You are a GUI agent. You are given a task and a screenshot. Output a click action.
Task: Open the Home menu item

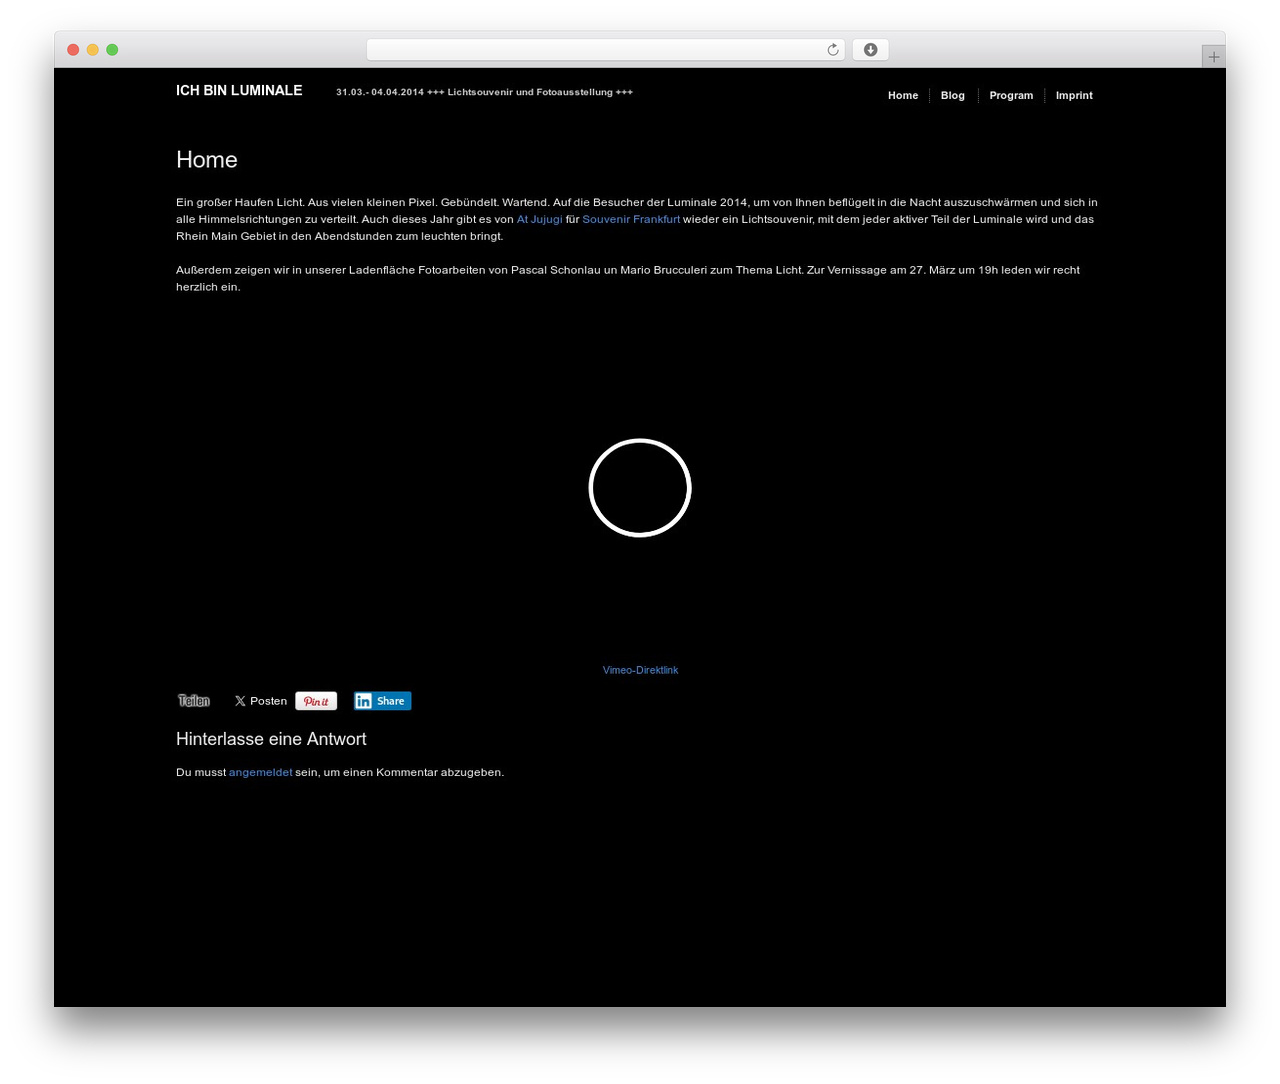[903, 95]
